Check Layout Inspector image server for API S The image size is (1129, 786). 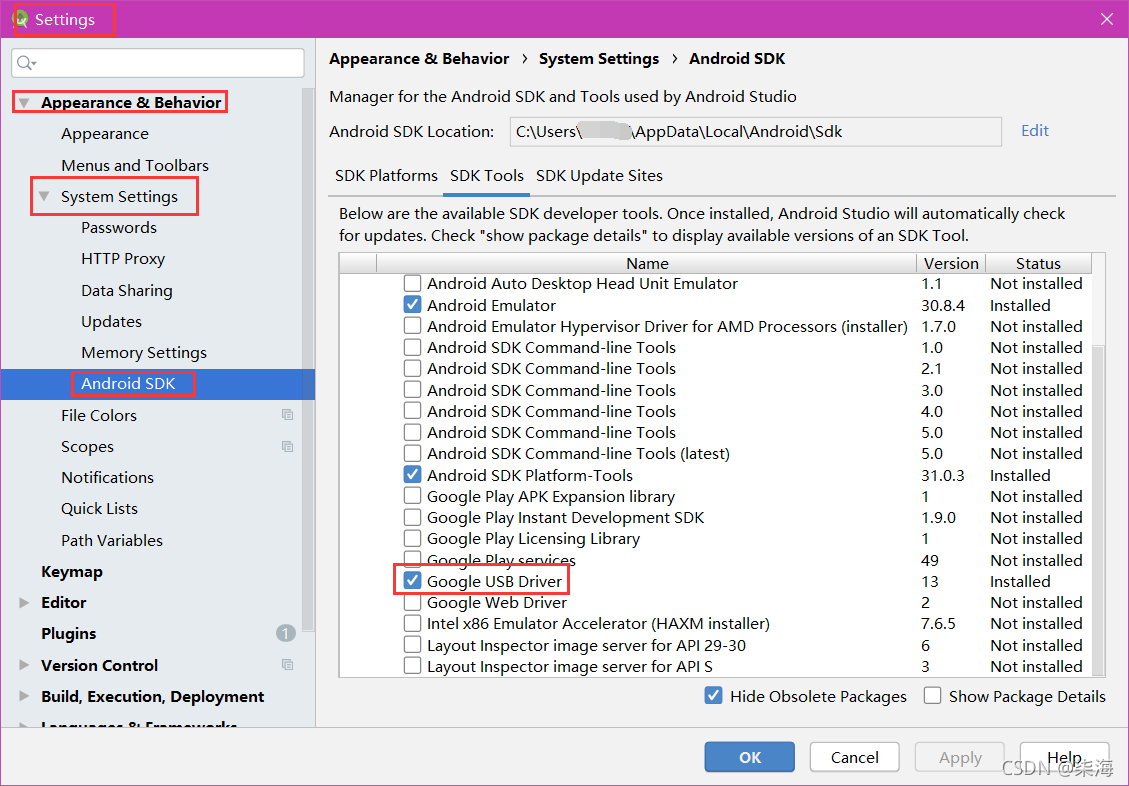click(413, 666)
